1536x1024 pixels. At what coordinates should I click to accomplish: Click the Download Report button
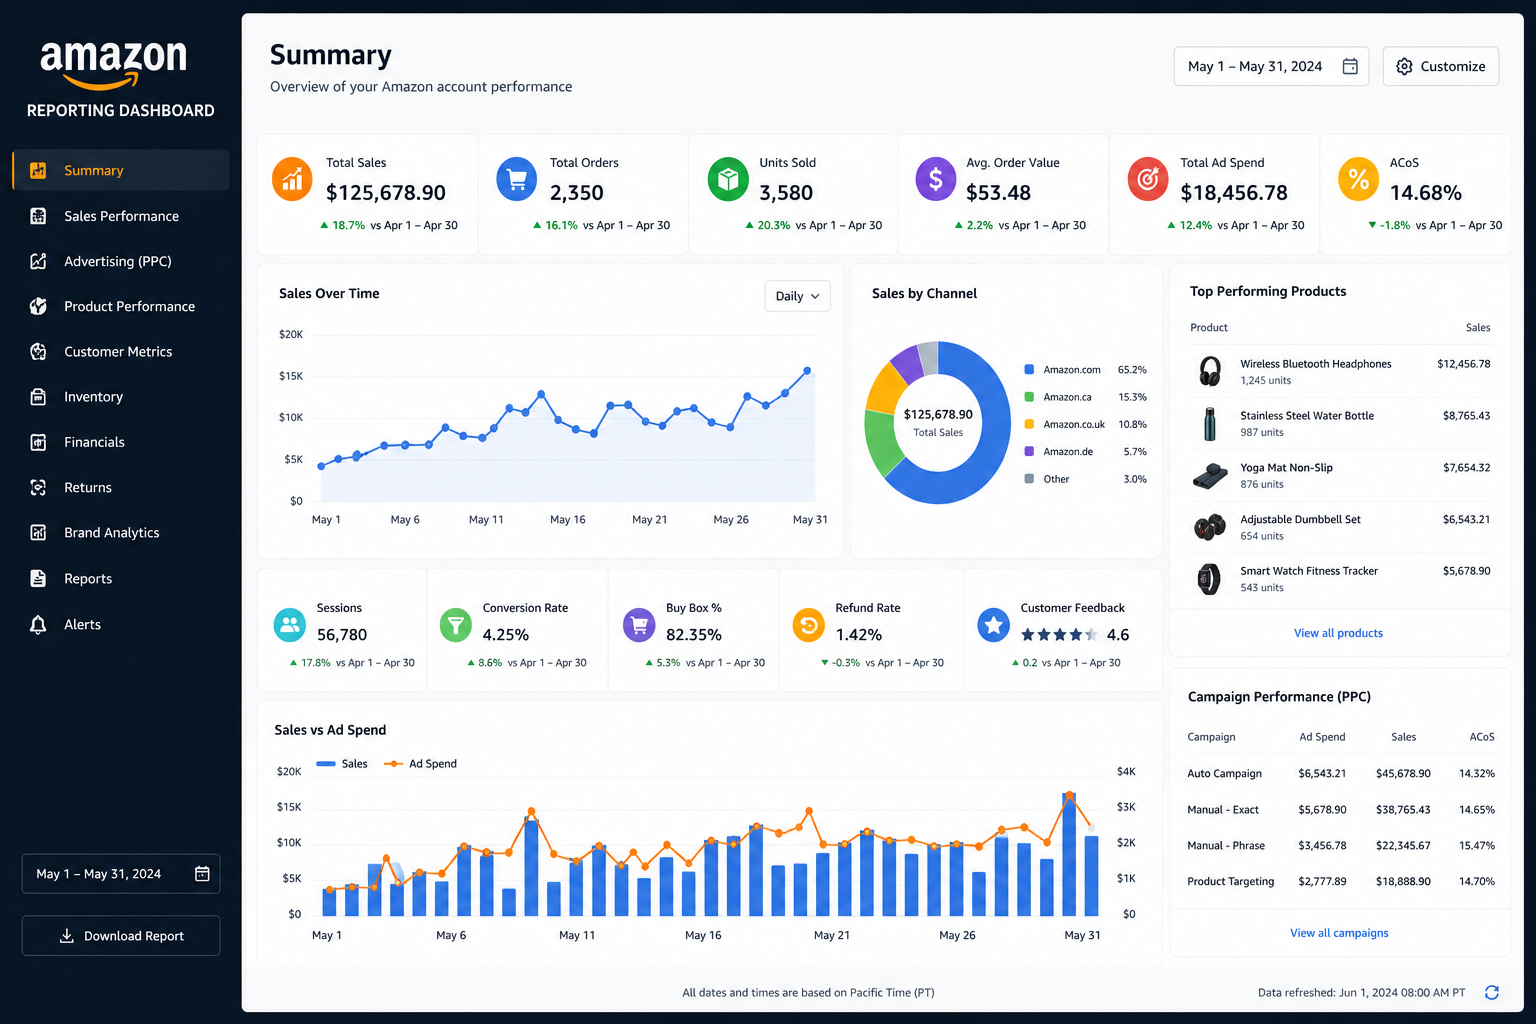pyautogui.click(x=121, y=936)
